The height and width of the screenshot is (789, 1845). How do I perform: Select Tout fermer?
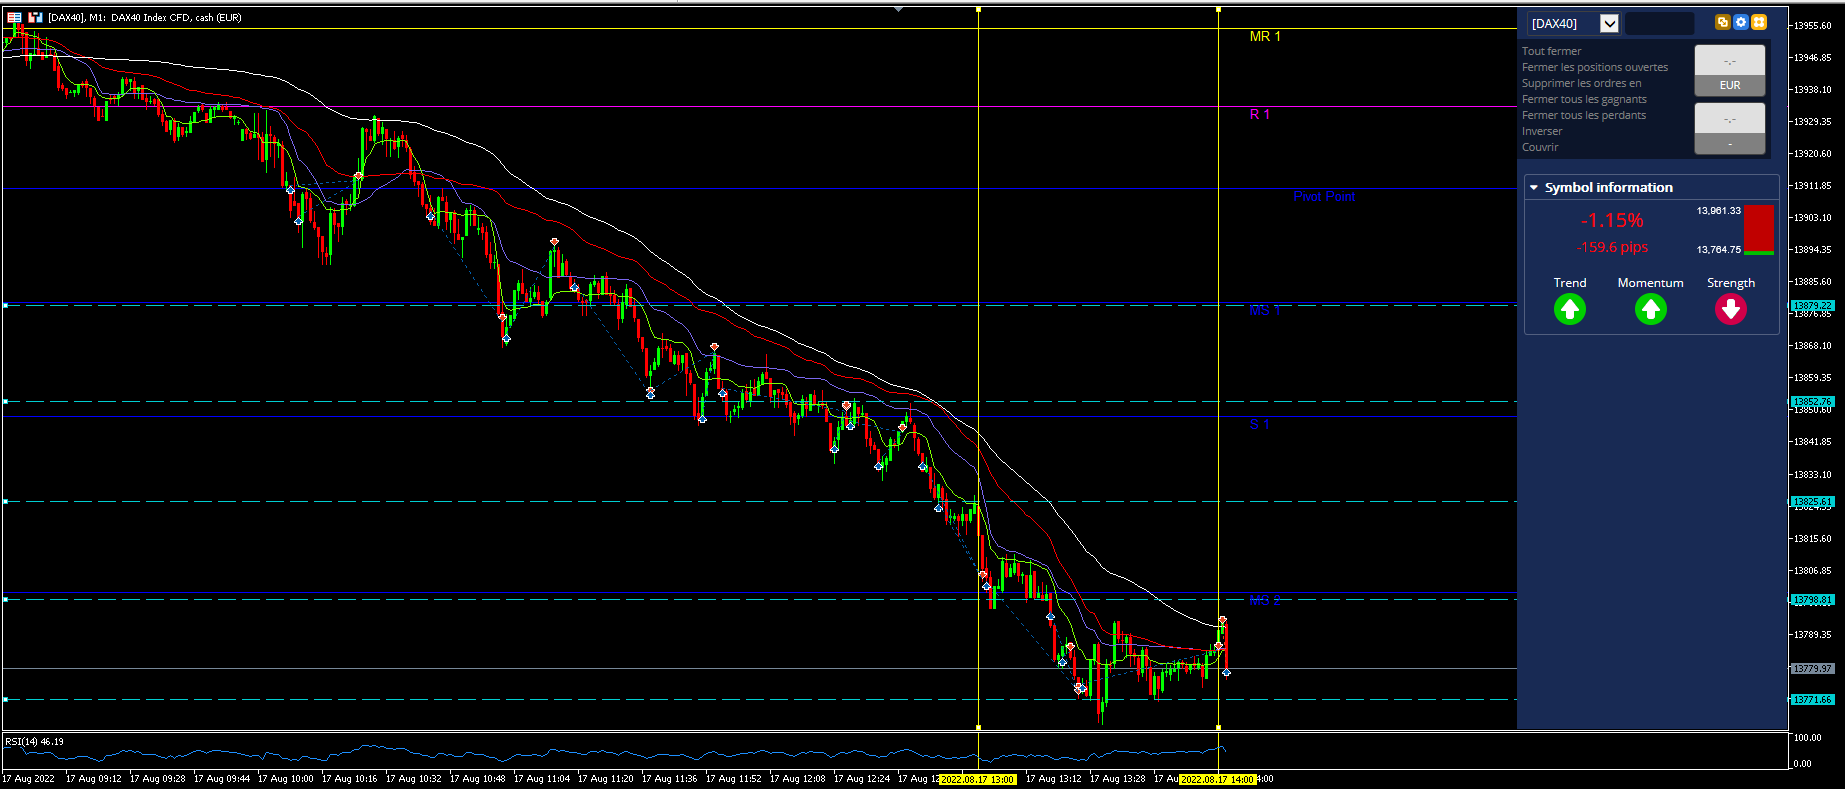[x=1551, y=51]
